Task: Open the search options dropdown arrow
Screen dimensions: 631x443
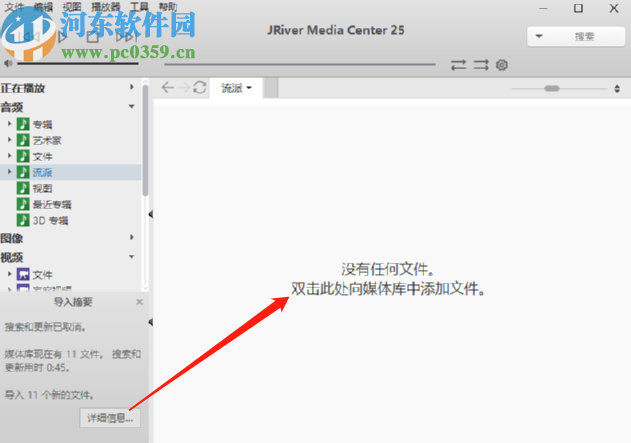Action: [x=539, y=37]
